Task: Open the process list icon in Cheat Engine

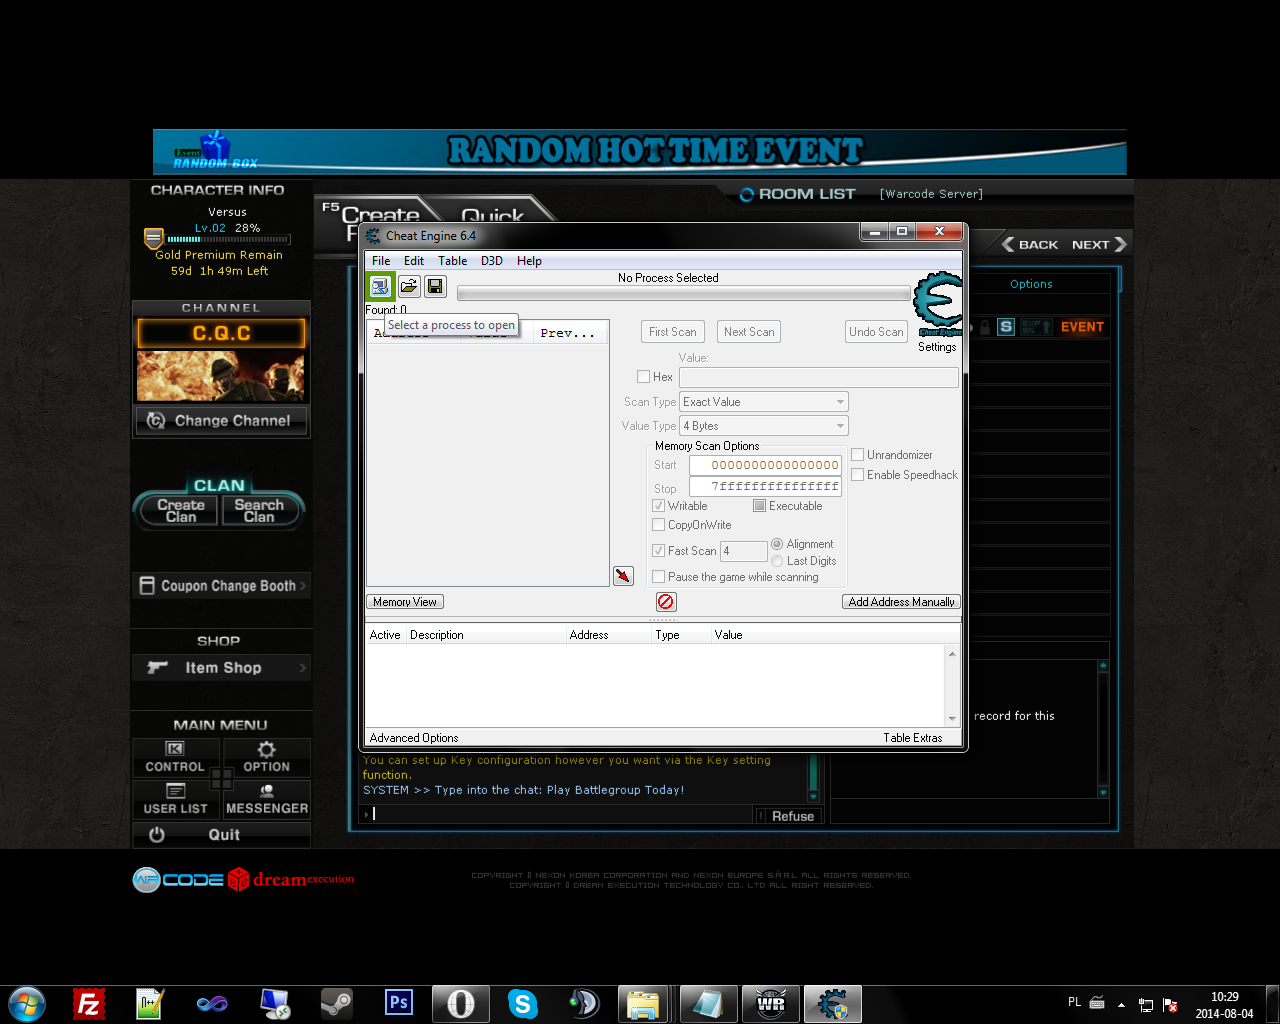Action: point(380,287)
